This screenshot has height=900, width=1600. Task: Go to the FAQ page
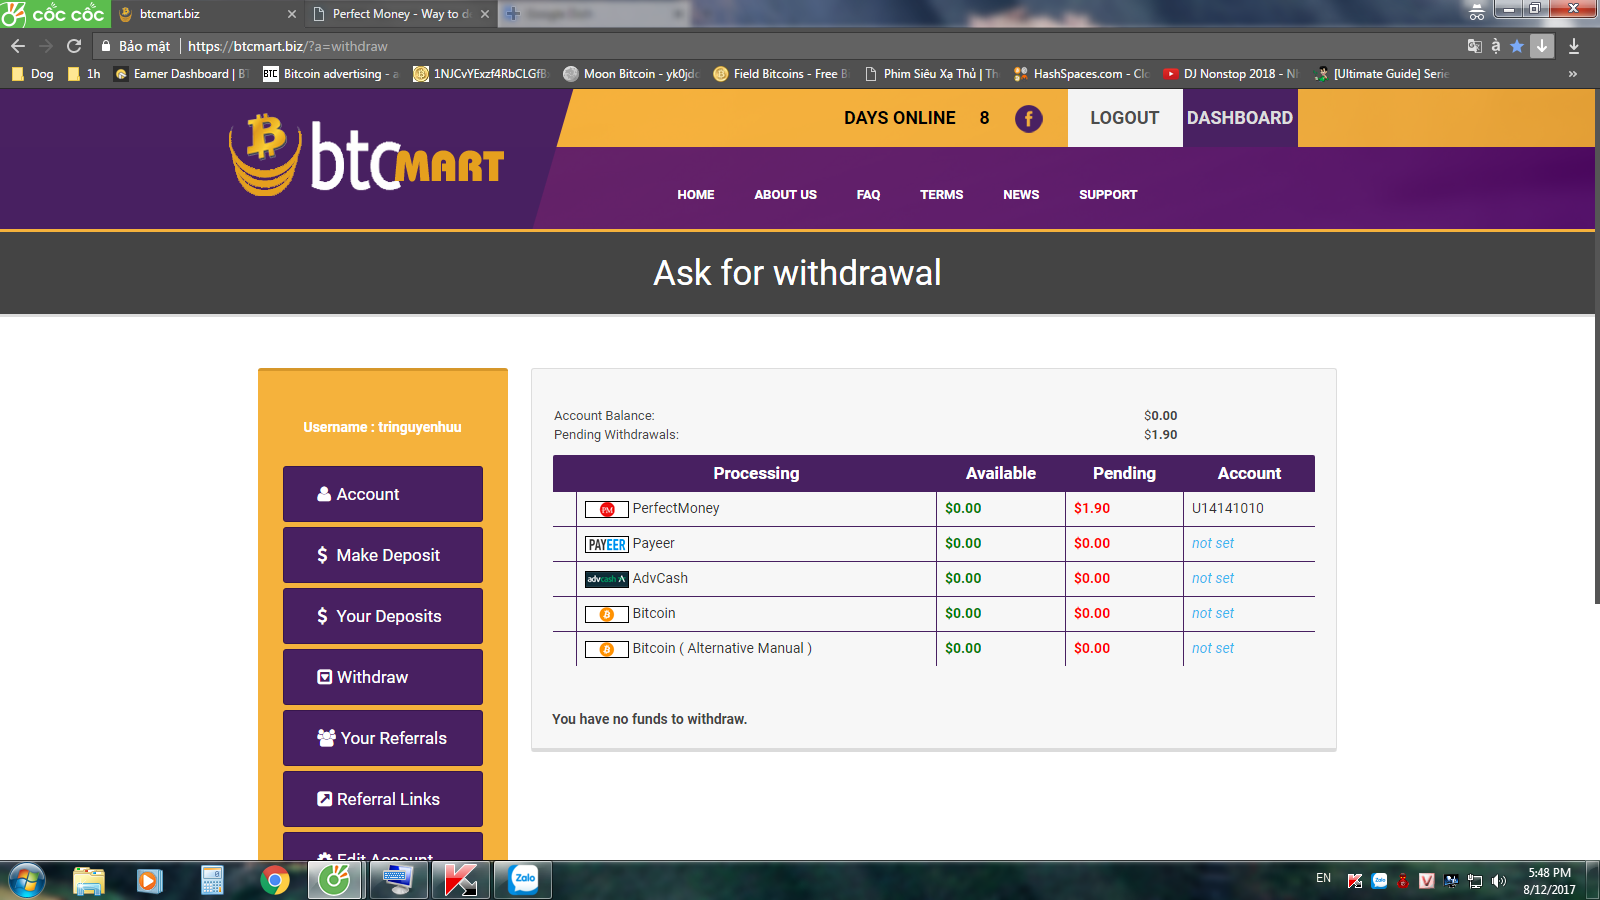tap(868, 195)
